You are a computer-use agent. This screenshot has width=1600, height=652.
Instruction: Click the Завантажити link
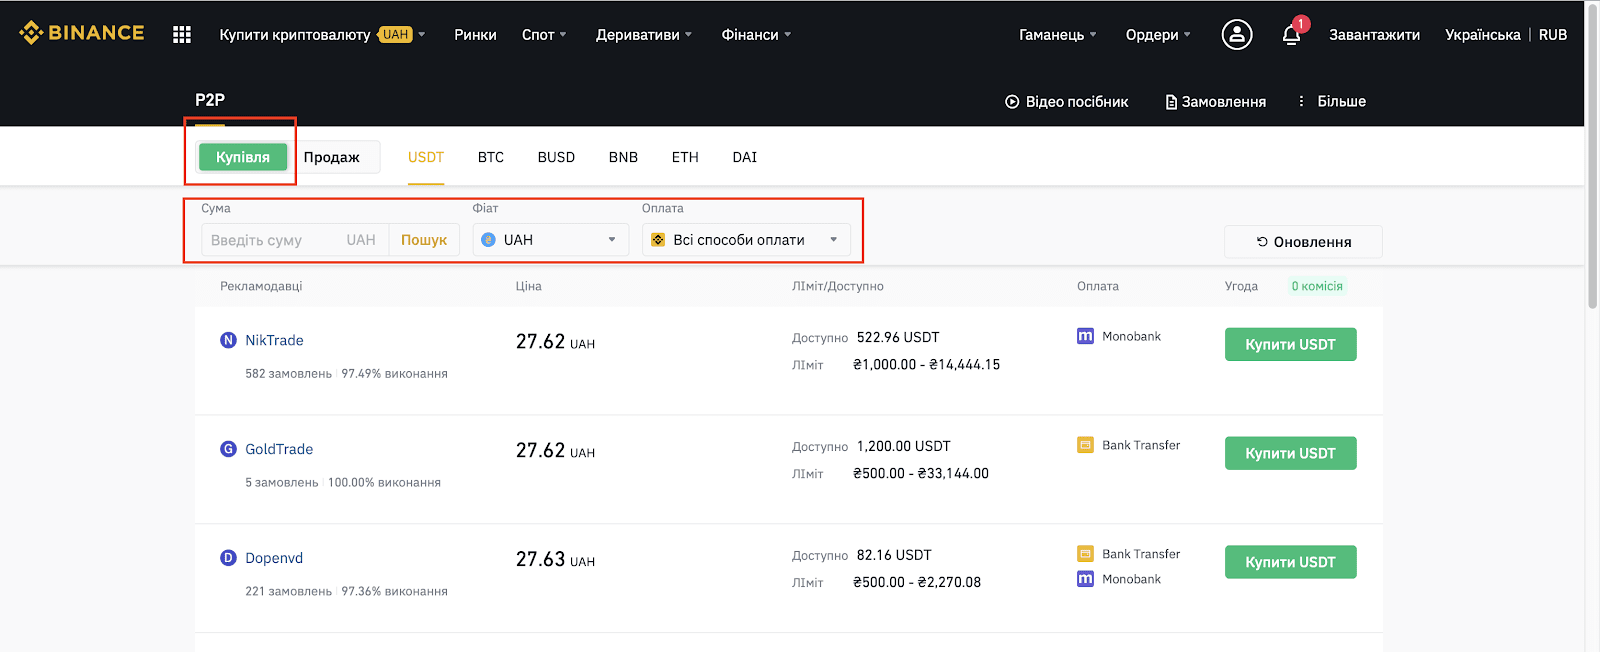pyautogui.click(x=1374, y=34)
